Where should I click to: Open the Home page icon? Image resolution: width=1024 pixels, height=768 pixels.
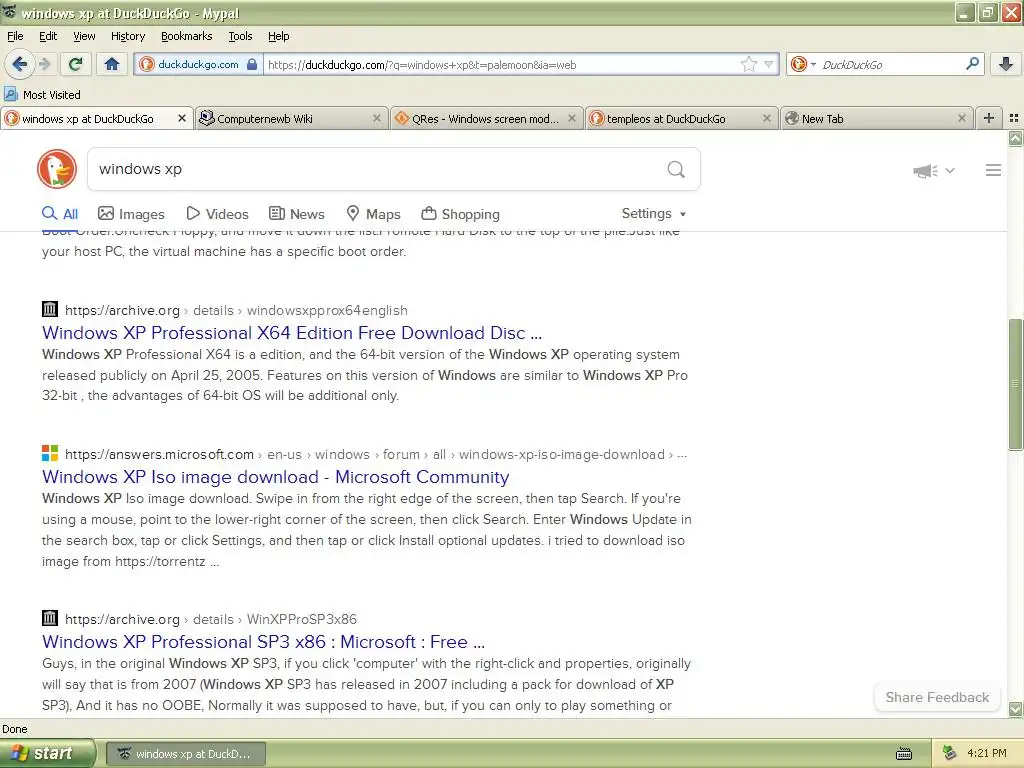(112, 64)
